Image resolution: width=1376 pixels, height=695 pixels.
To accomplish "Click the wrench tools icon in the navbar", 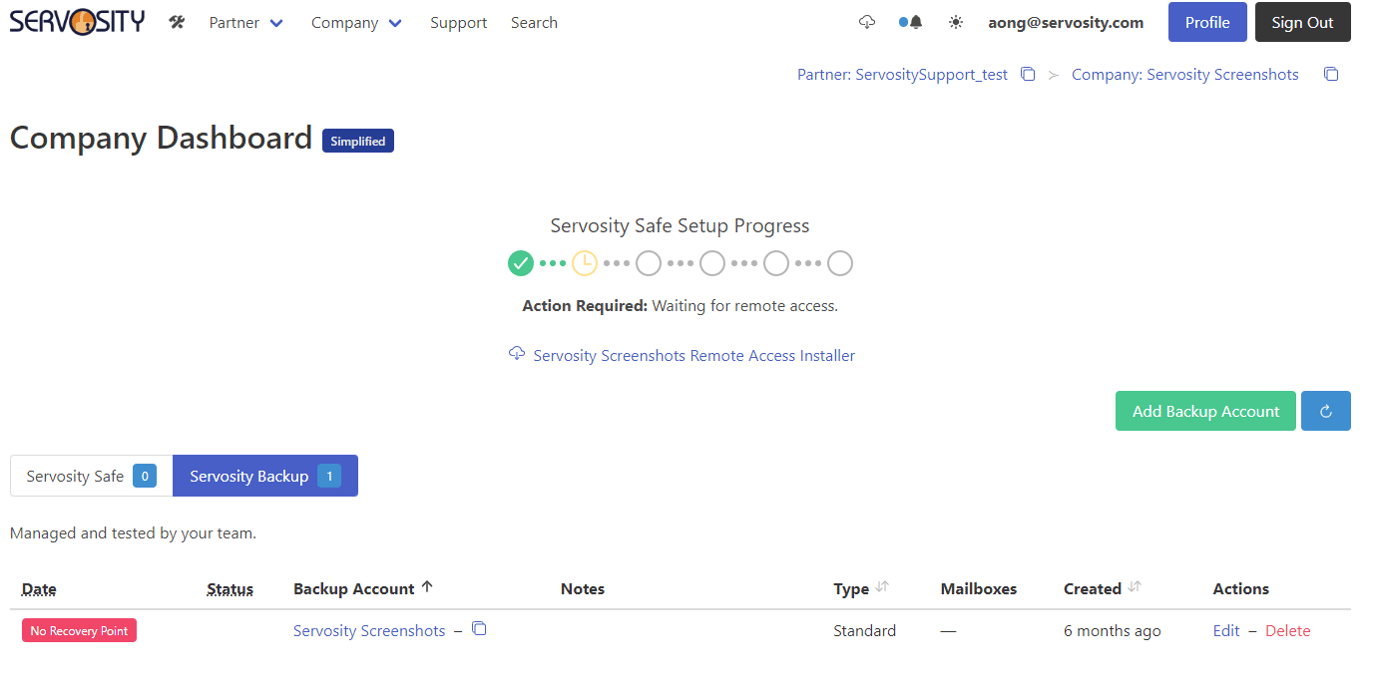I will [176, 21].
